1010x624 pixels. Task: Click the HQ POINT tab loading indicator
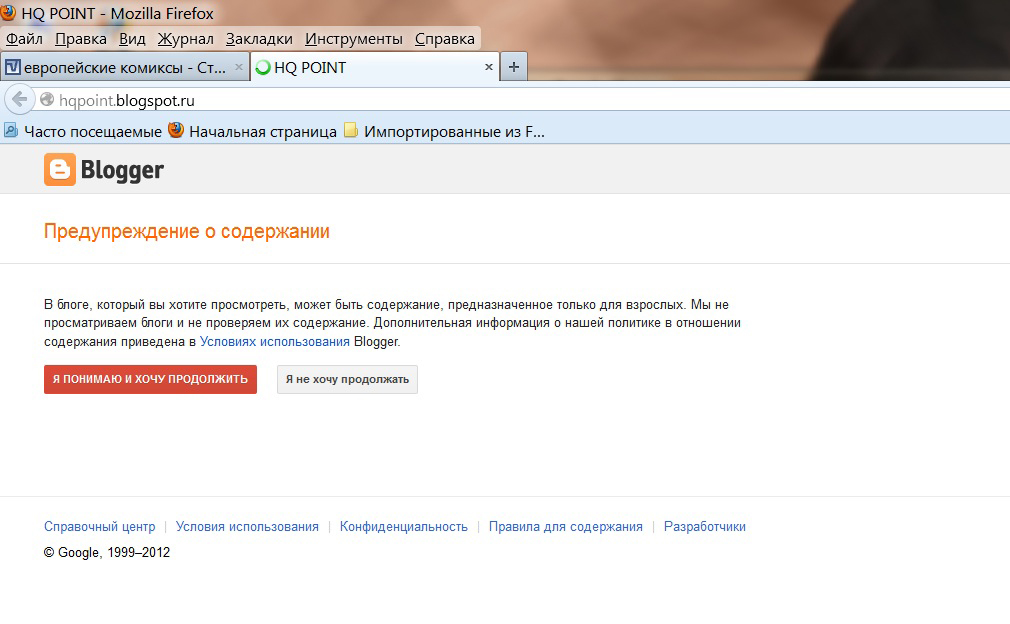click(263, 67)
